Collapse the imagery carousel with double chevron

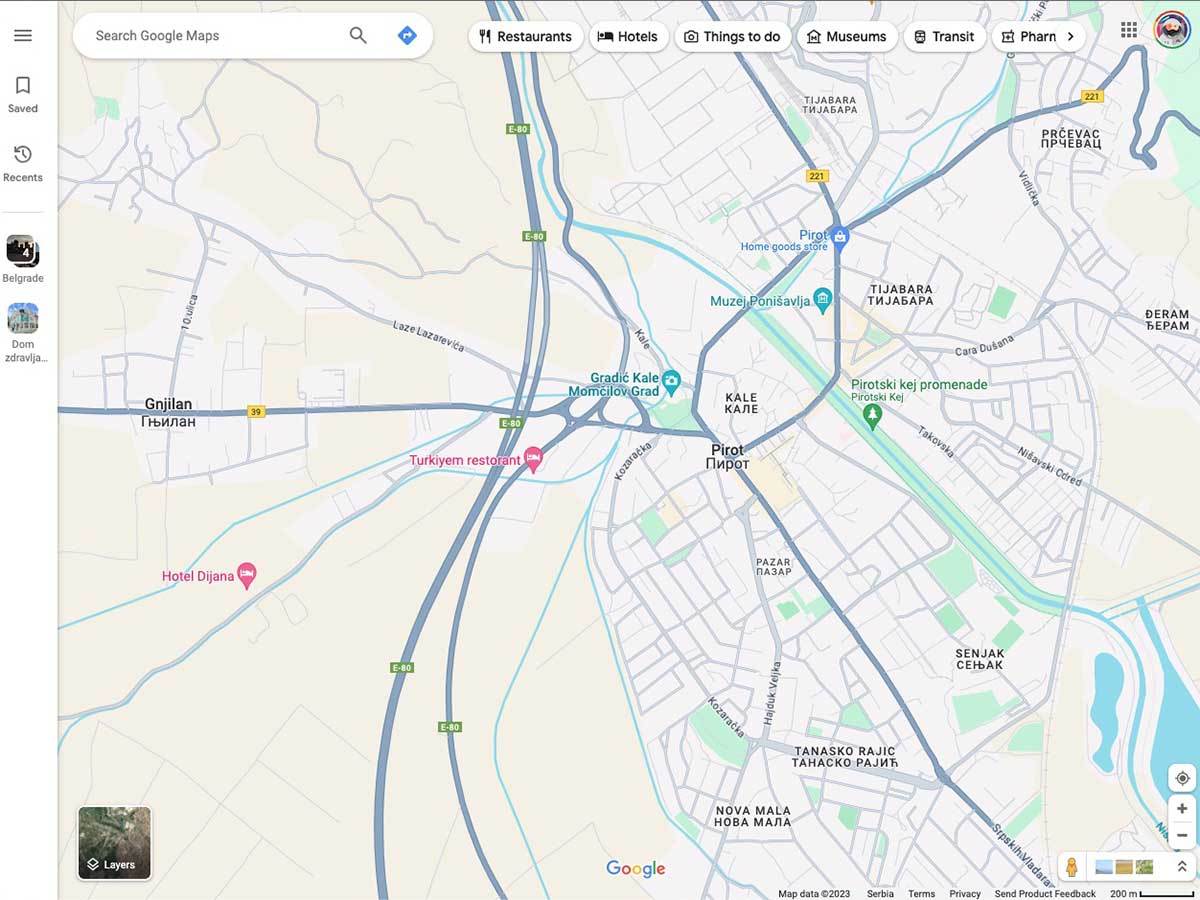pos(1181,866)
